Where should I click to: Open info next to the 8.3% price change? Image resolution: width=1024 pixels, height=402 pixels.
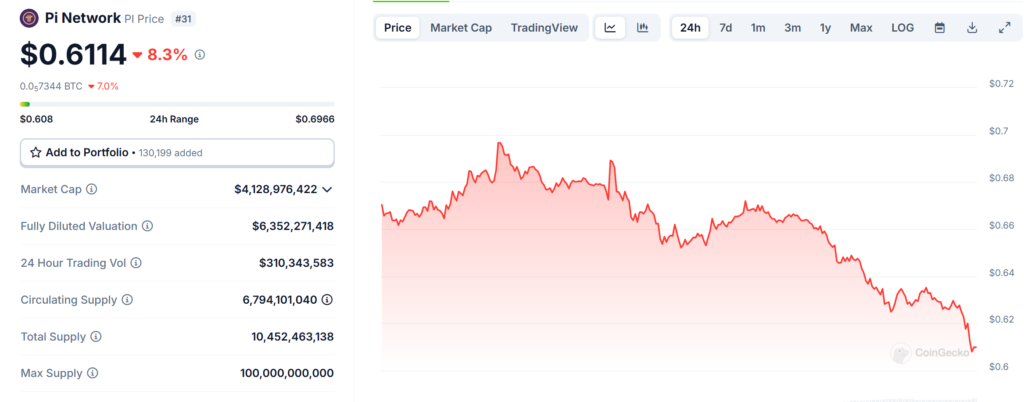[x=200, y=55]
